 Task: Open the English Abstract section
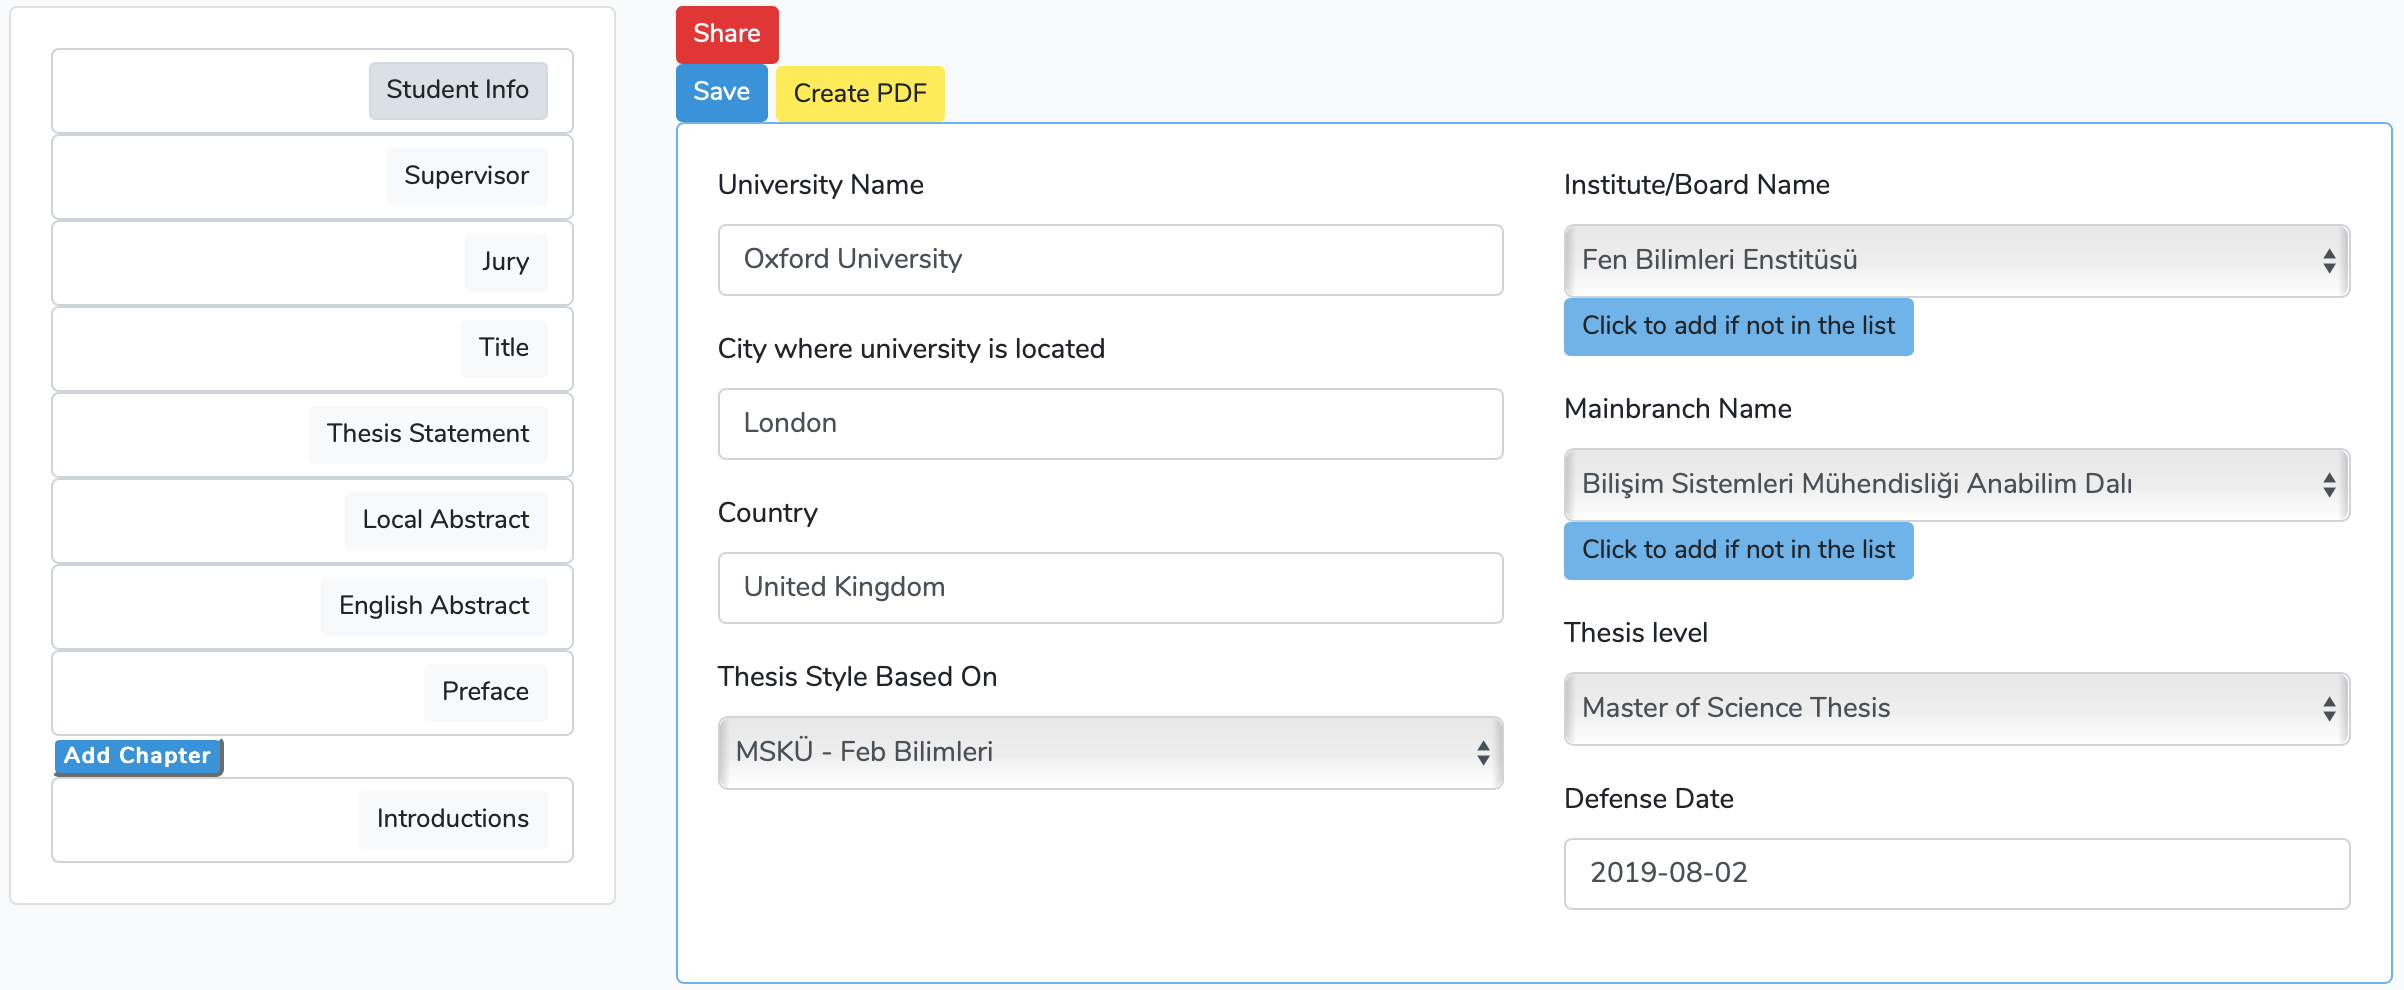(x=433, y=606)
